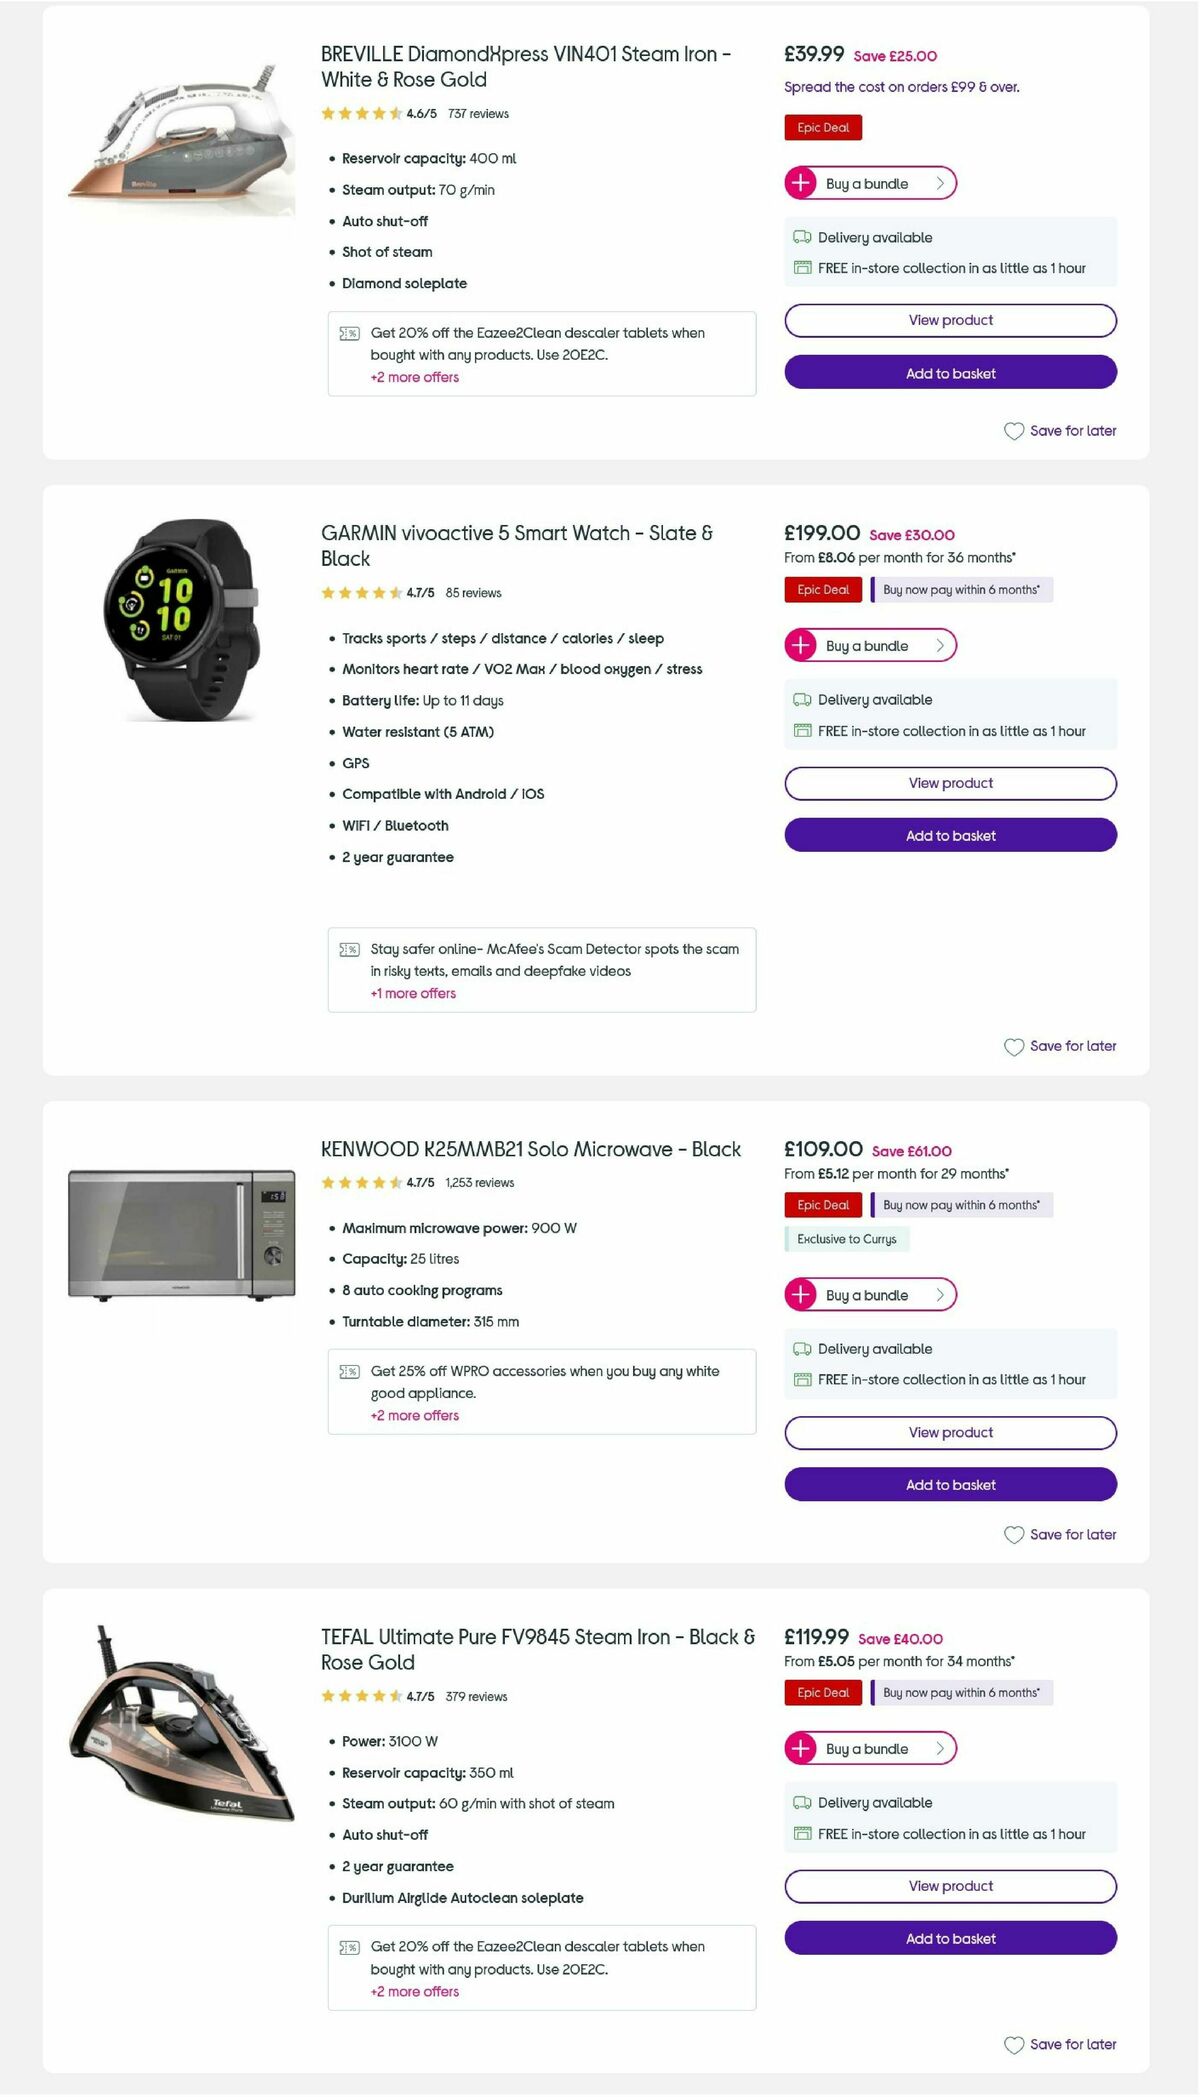Click the heart icon to save the Garmin watch

1012,1045
